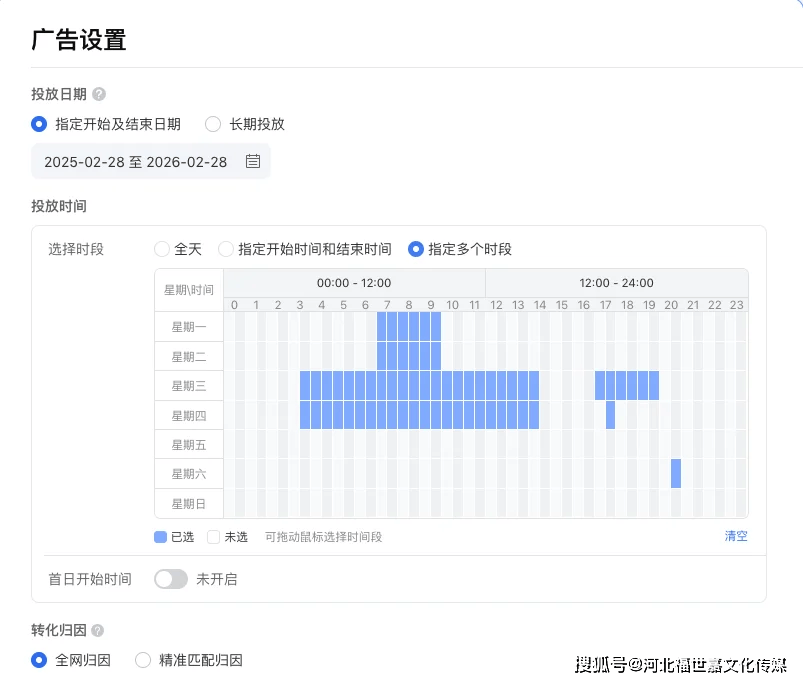Enable the 首日开始时间 toggle switch

(x=171, y=579)
